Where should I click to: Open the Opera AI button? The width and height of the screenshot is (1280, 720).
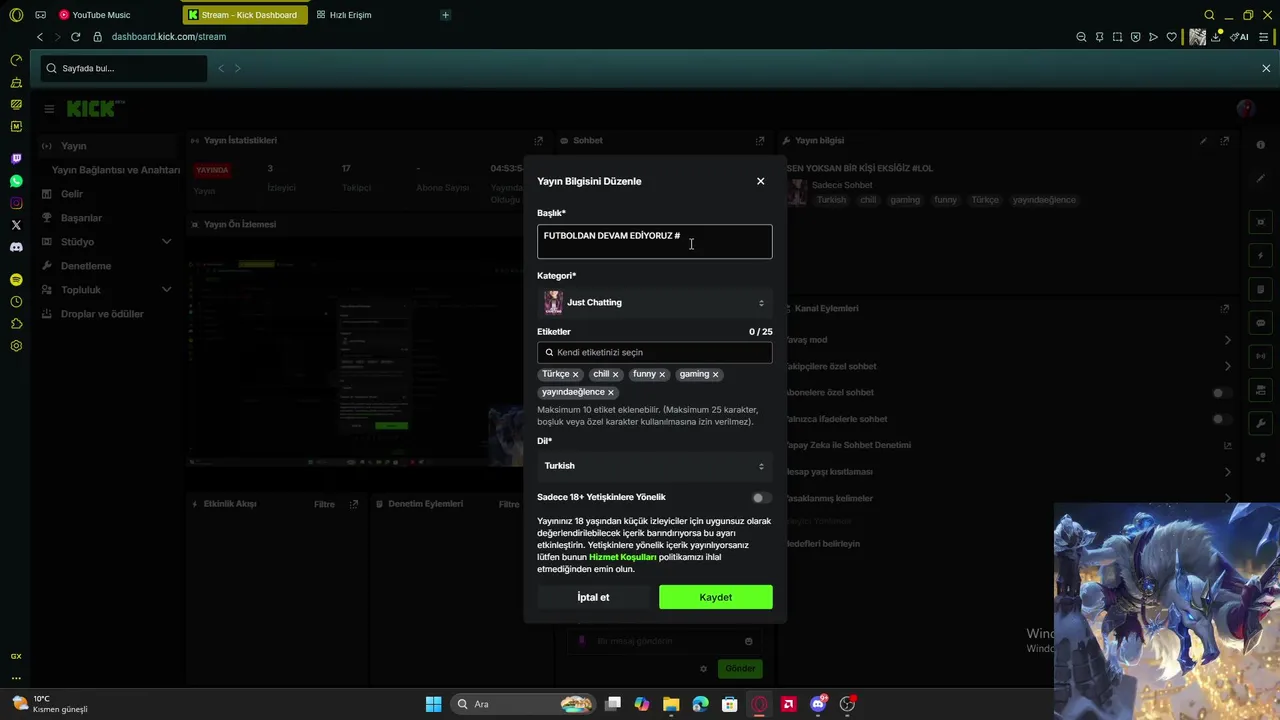click(1239, 37)
